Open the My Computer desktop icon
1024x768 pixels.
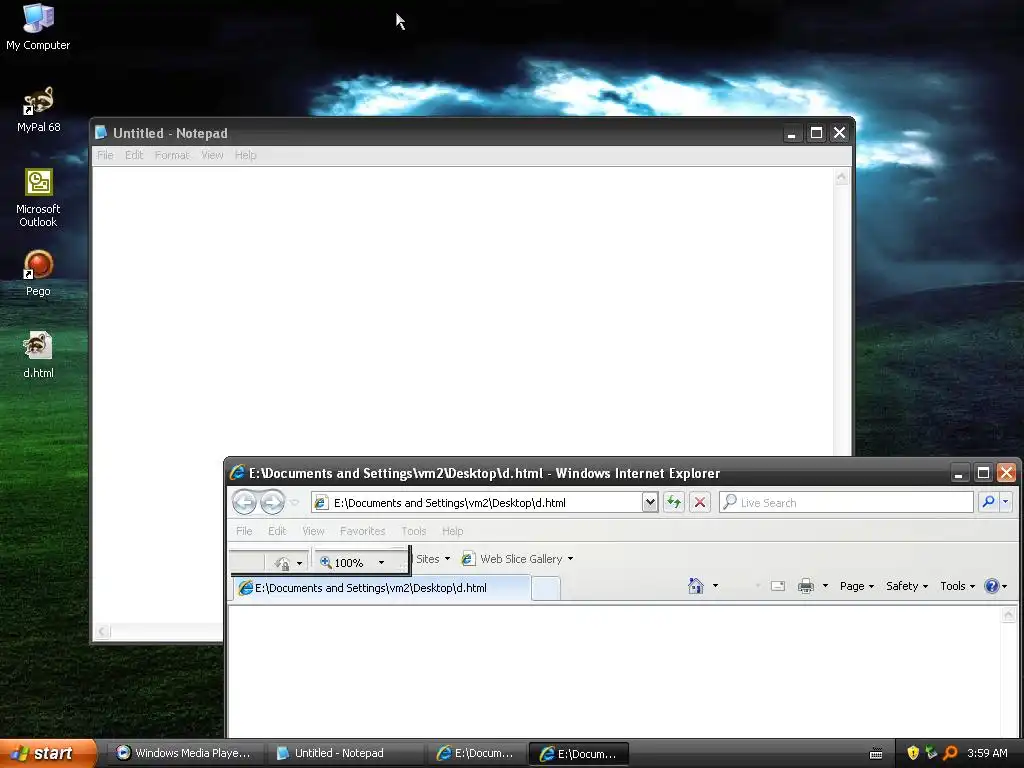click(38, 26)
